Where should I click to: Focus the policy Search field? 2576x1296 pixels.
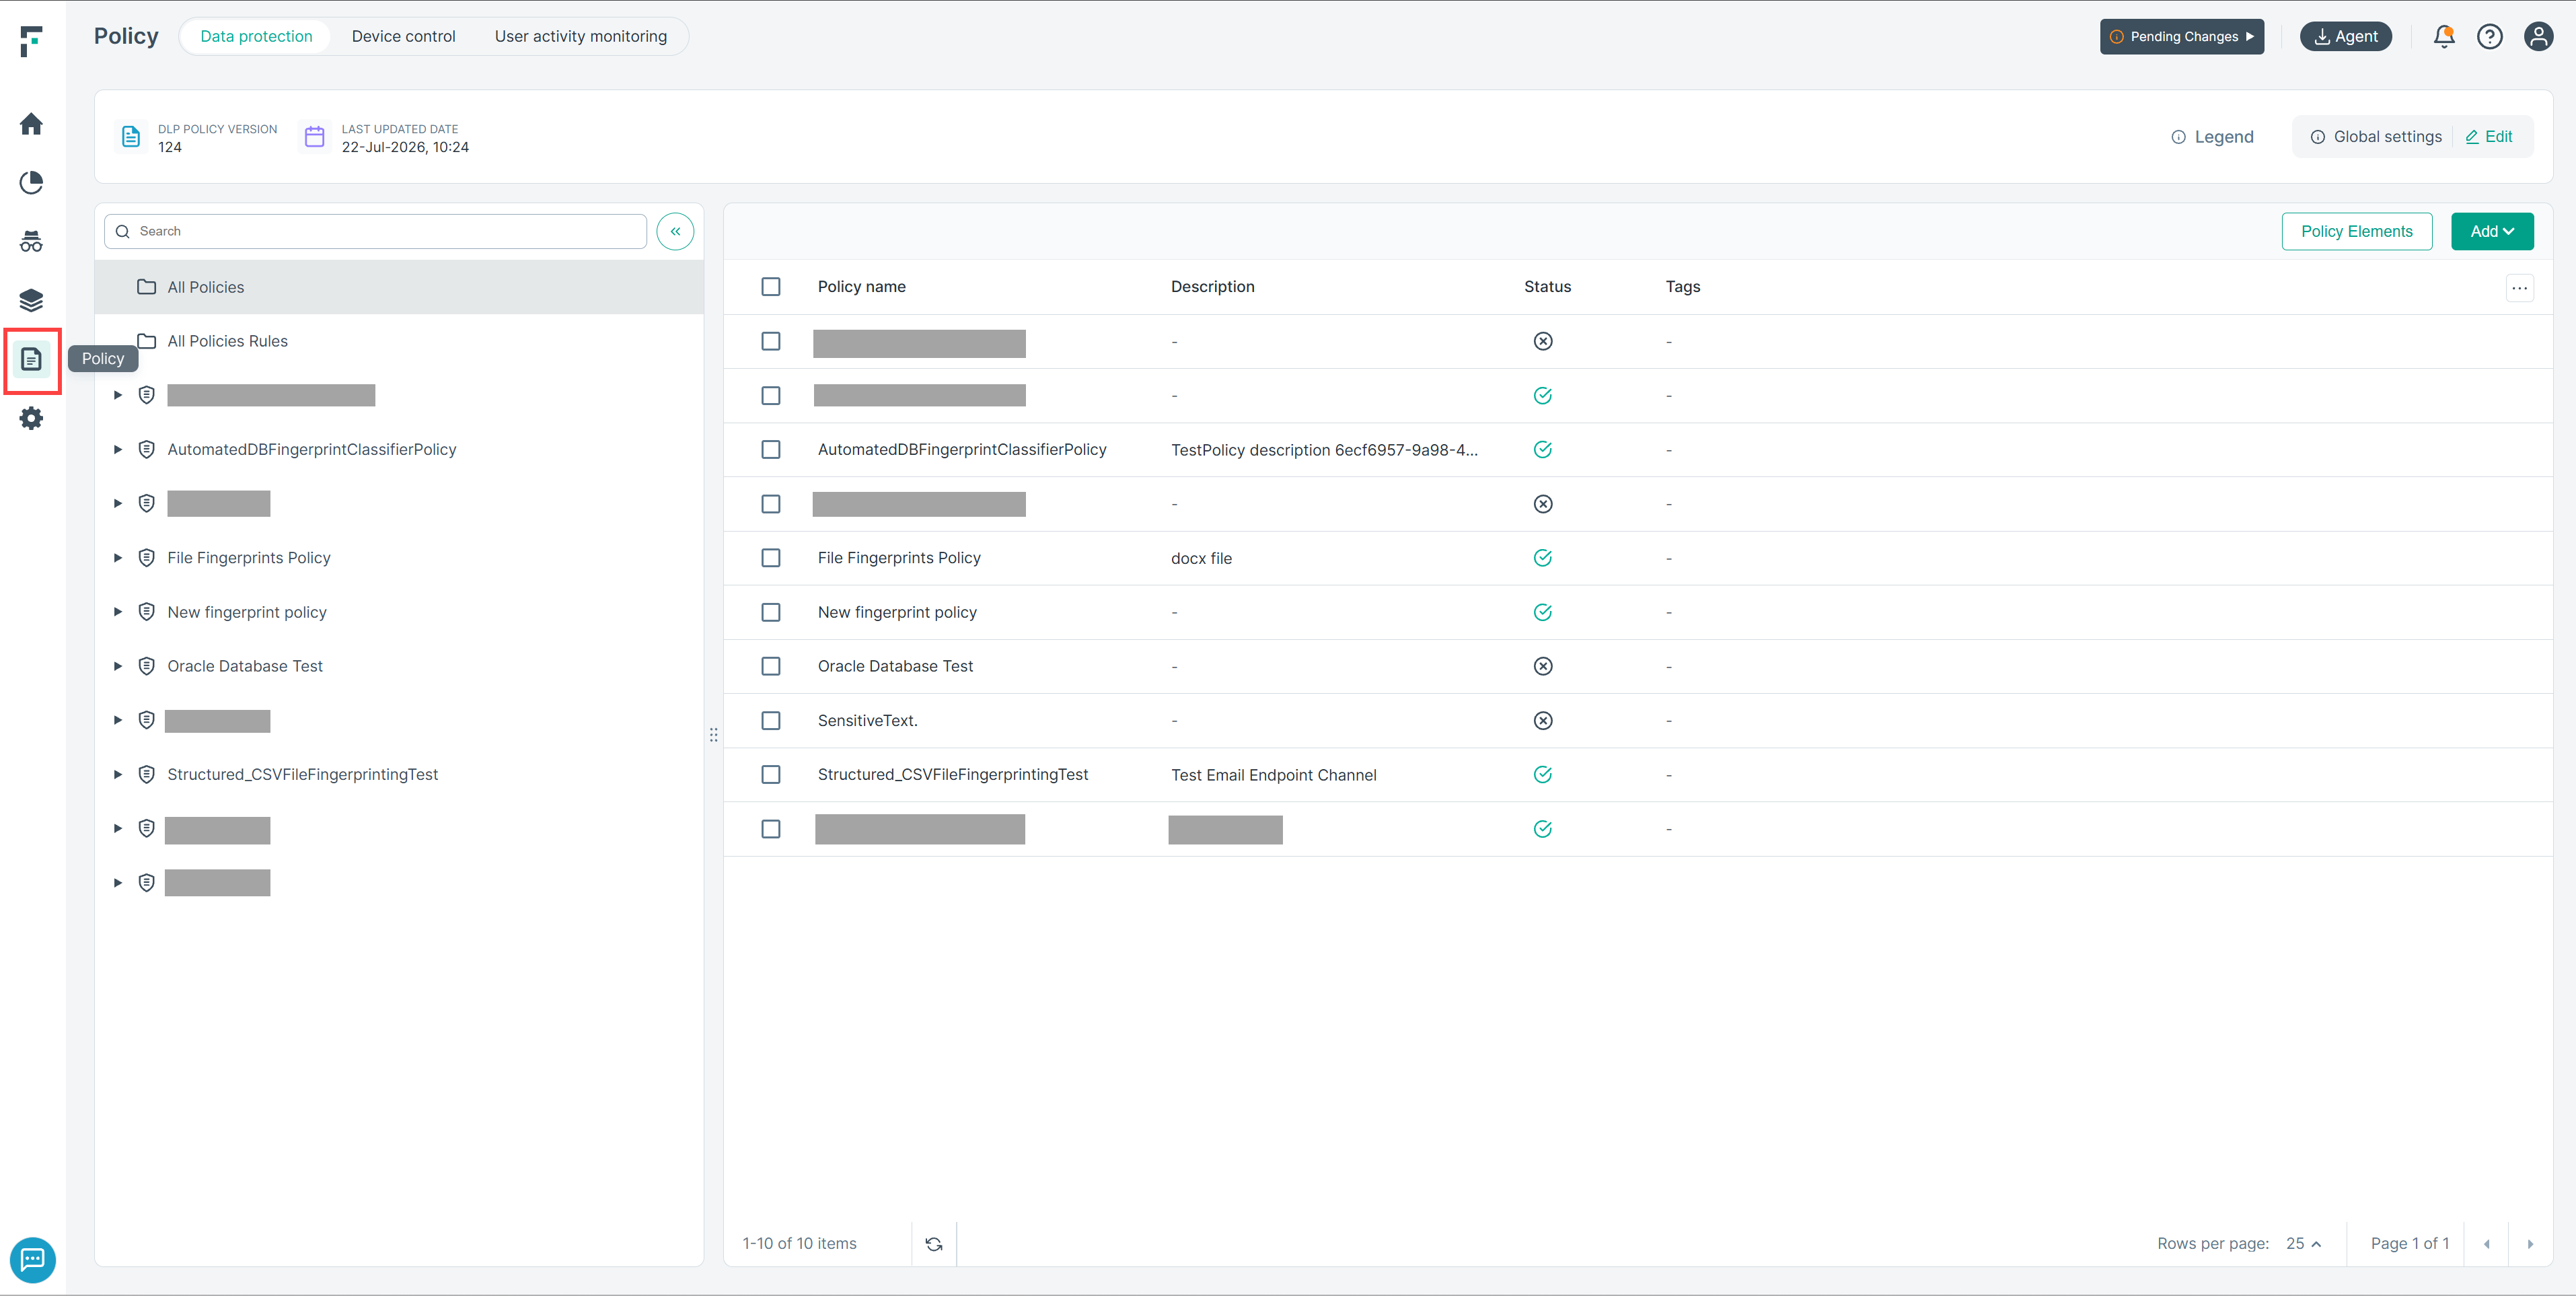[x=376, y=232]
